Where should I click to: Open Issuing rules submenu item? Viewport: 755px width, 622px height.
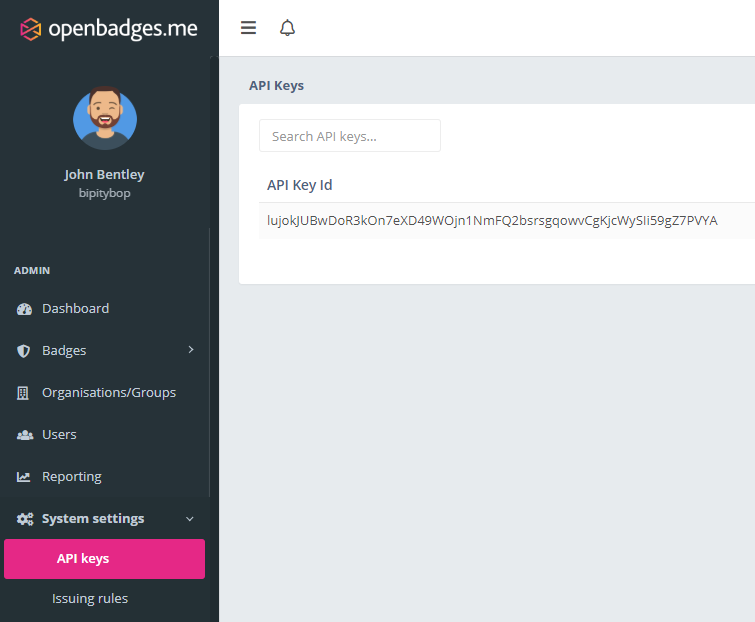[x=90, y=599]
